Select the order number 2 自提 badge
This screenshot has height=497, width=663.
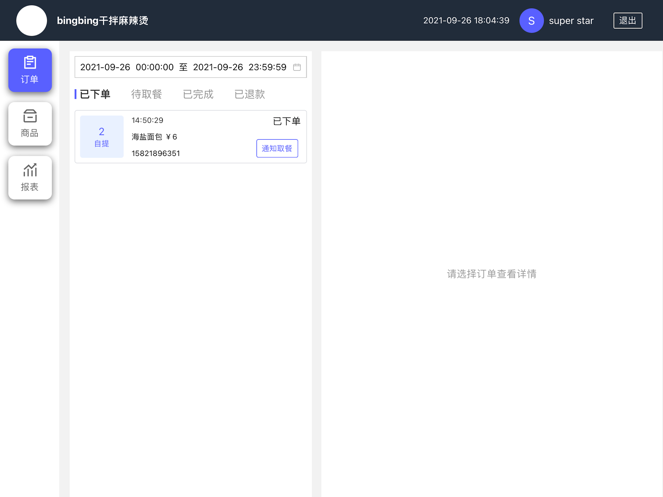101,136
